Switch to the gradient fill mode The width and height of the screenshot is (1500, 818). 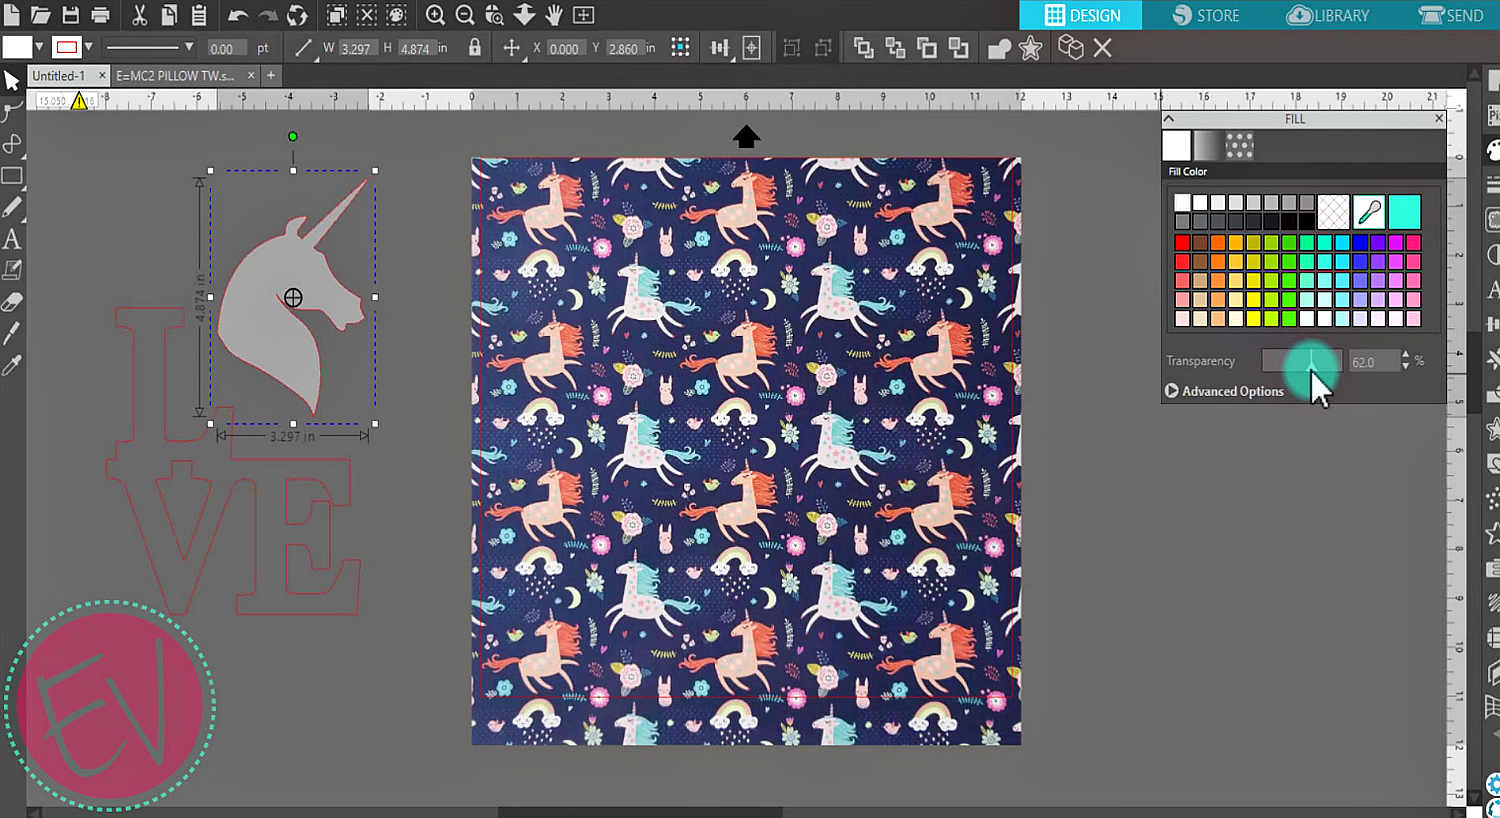pos(1208,146)
